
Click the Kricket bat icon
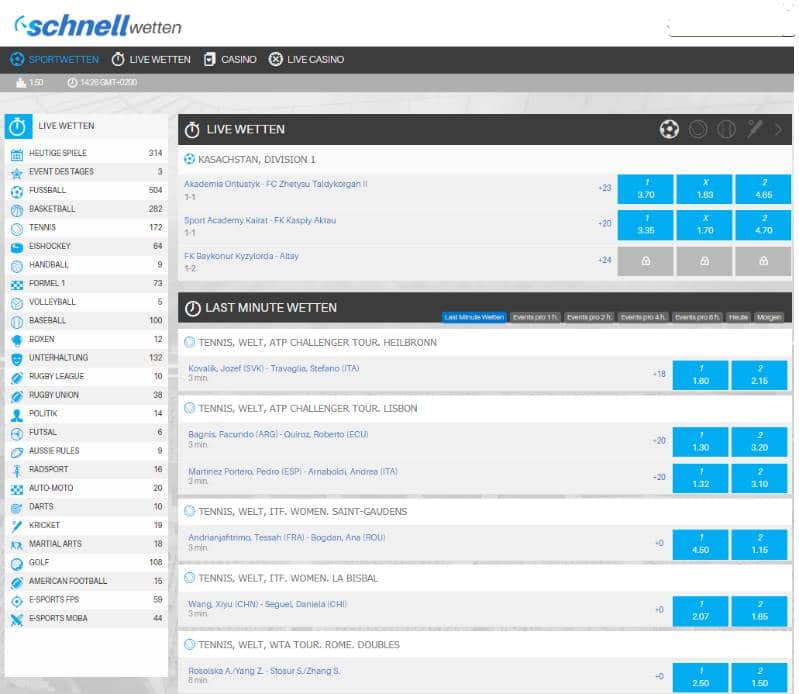tap(17, 526)
